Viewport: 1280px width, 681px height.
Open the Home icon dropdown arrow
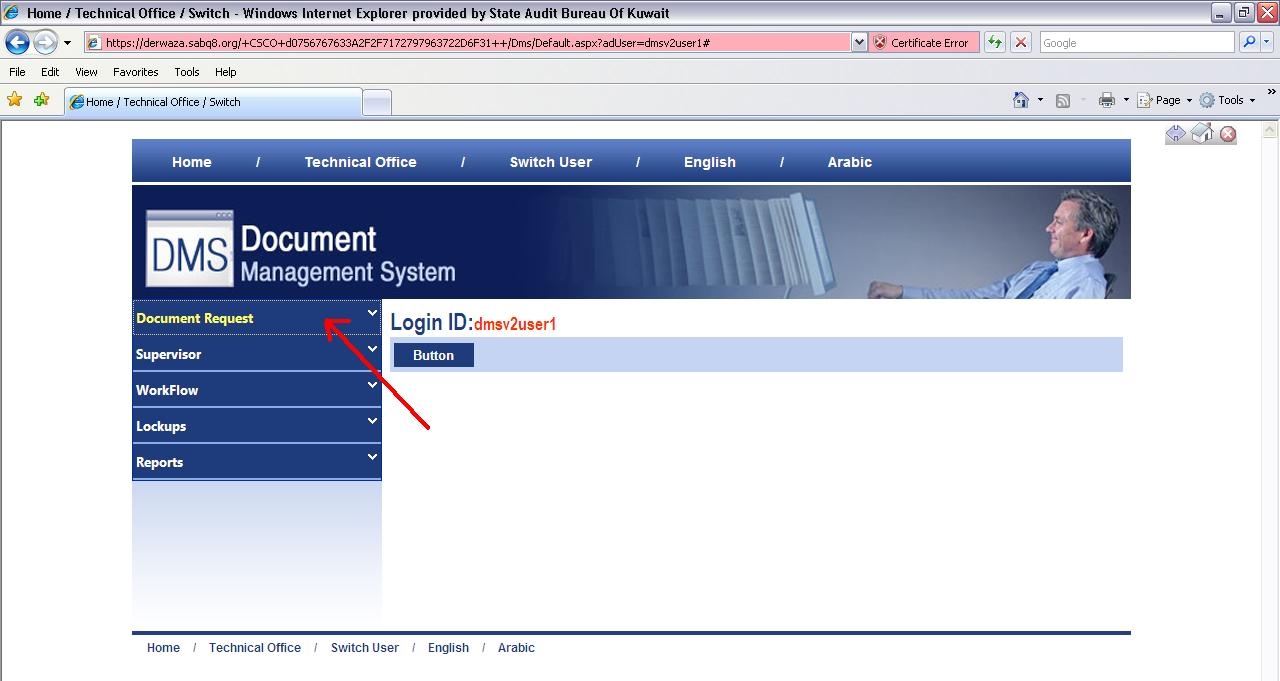(x=1040, y=100)
